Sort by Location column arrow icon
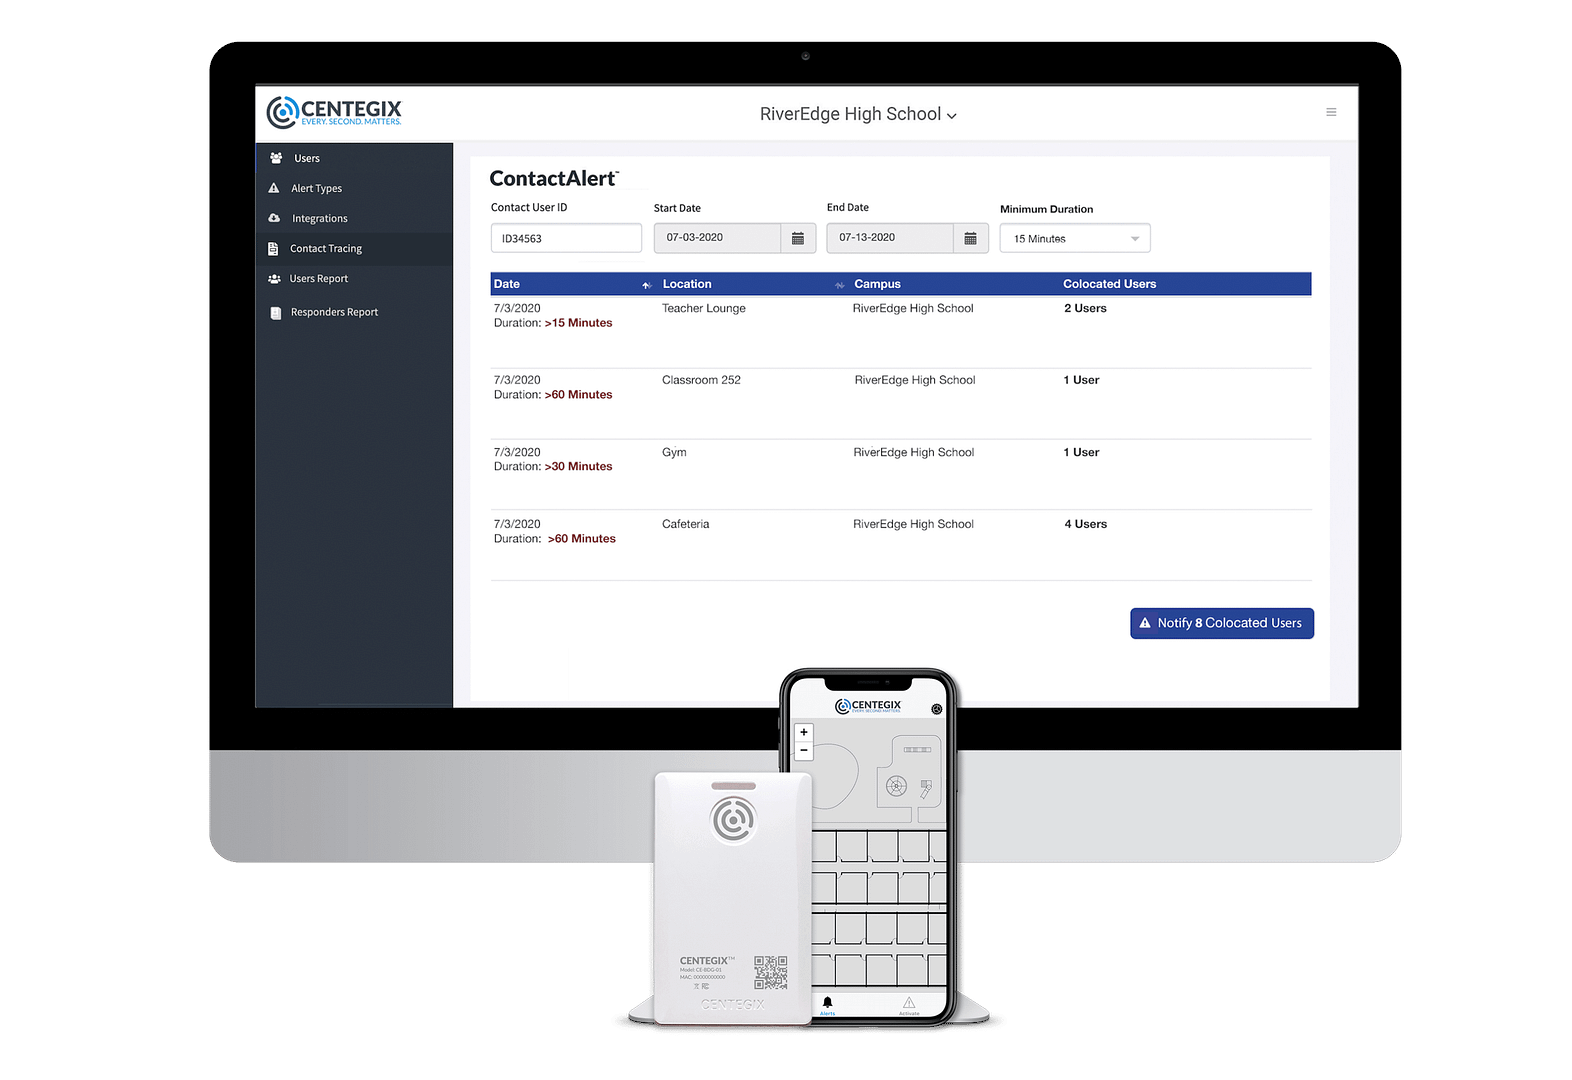This screenshot has height=1080, width=1572. (x=840, y=285)
